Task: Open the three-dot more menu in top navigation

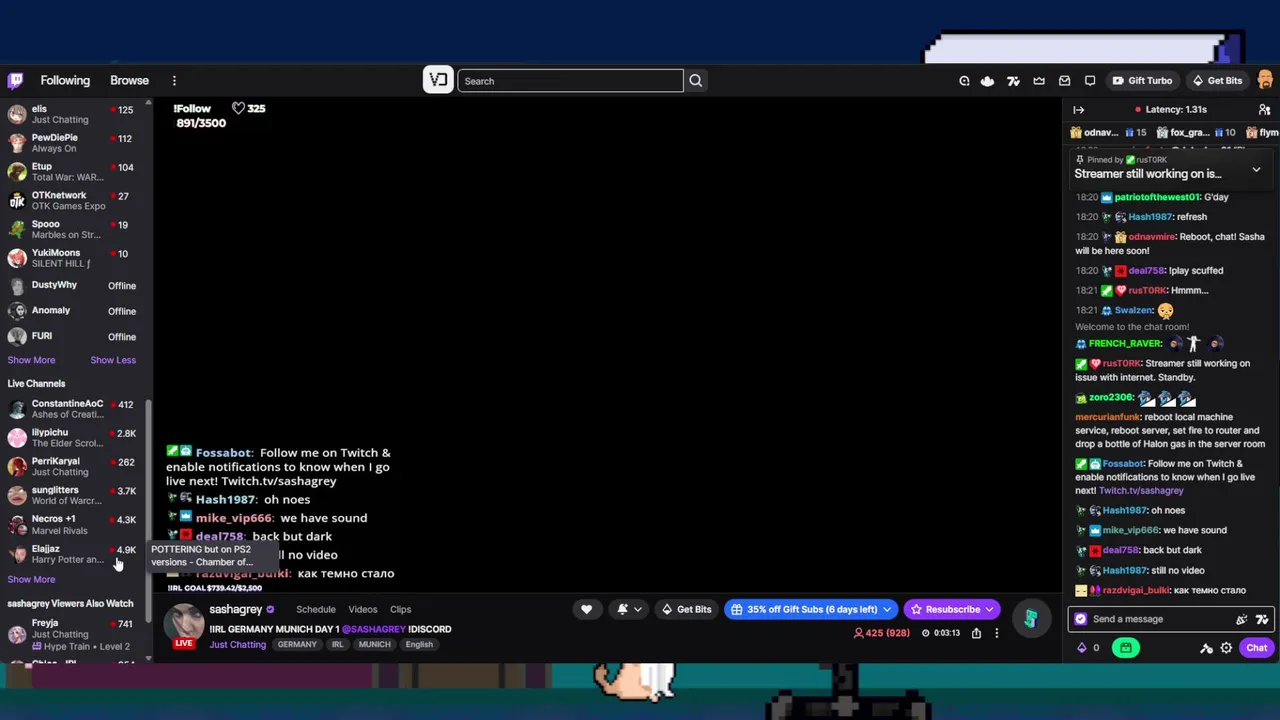Action: coord(174,81)
